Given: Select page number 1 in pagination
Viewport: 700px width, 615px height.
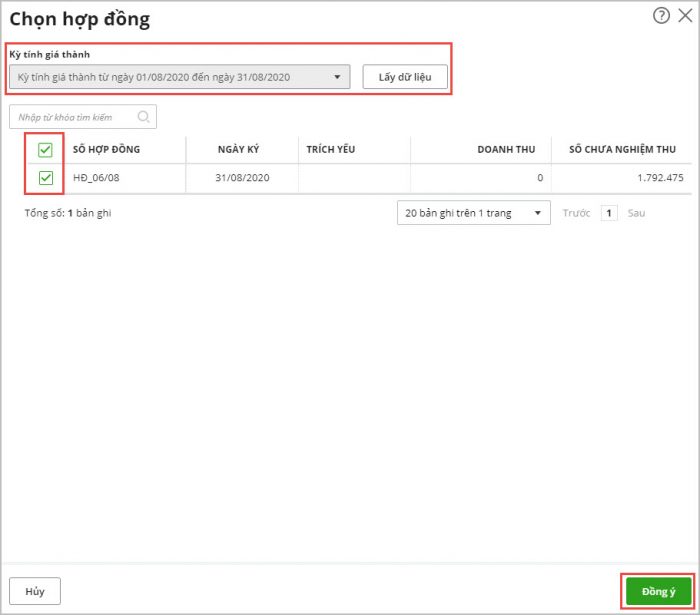Looking at the screenshot, I should tap(609, 213).
